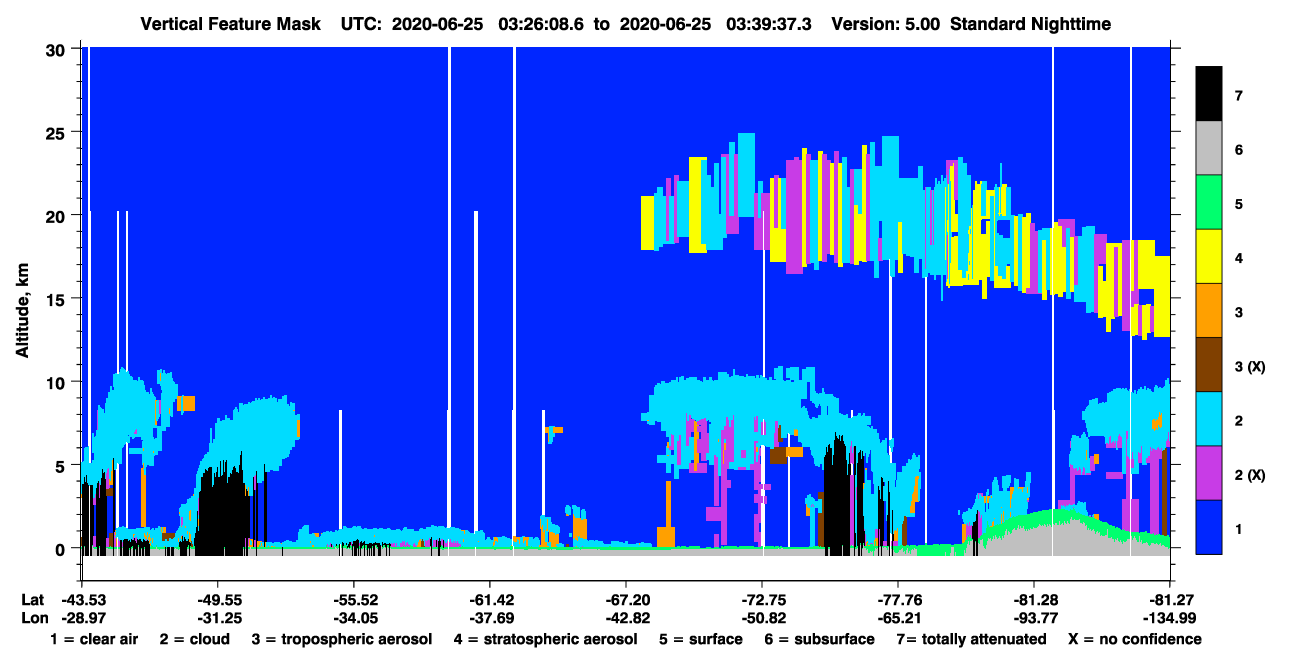Viewport: 1300px width, 667px height.
Task: Click the gray subsurface legend swatch
Action: pyautogui.click(x=1209, y=149)
